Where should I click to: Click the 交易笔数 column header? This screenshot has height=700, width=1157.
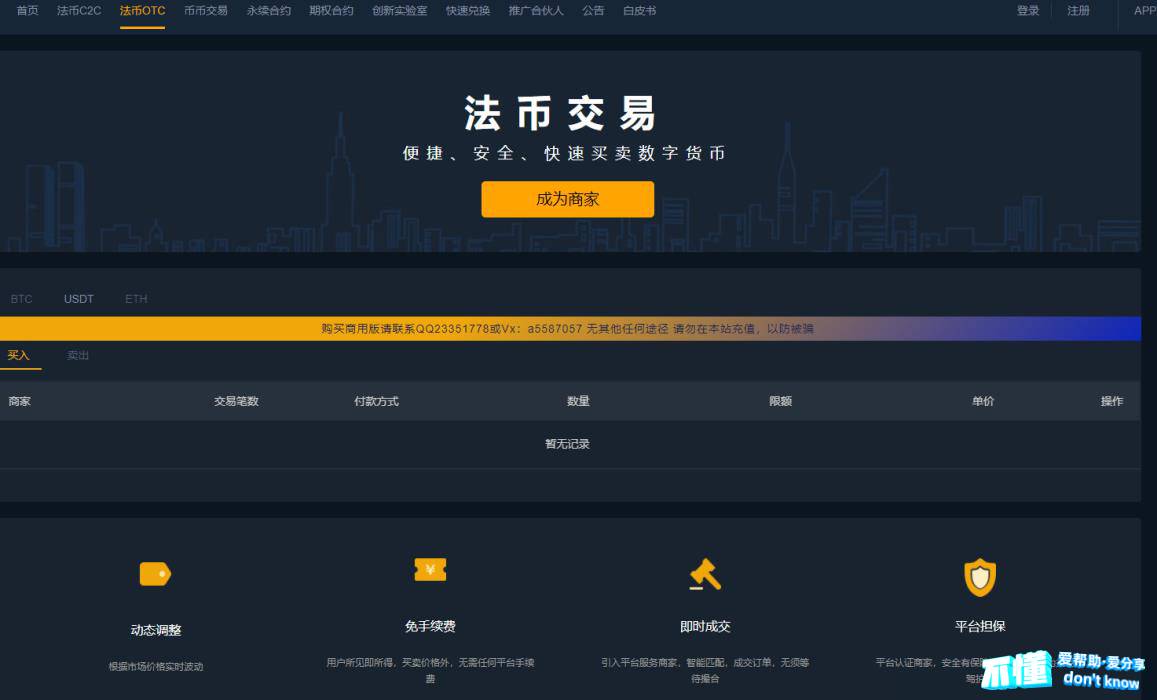click(x=236, y=401)
